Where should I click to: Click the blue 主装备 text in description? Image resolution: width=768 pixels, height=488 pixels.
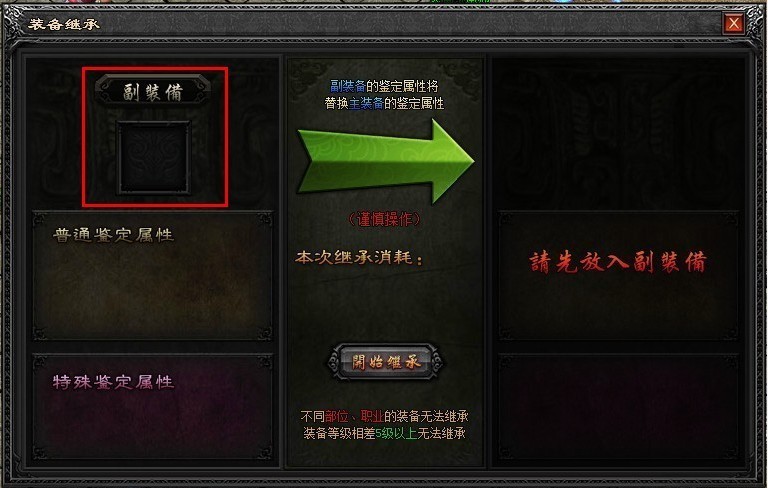[366, 103]
